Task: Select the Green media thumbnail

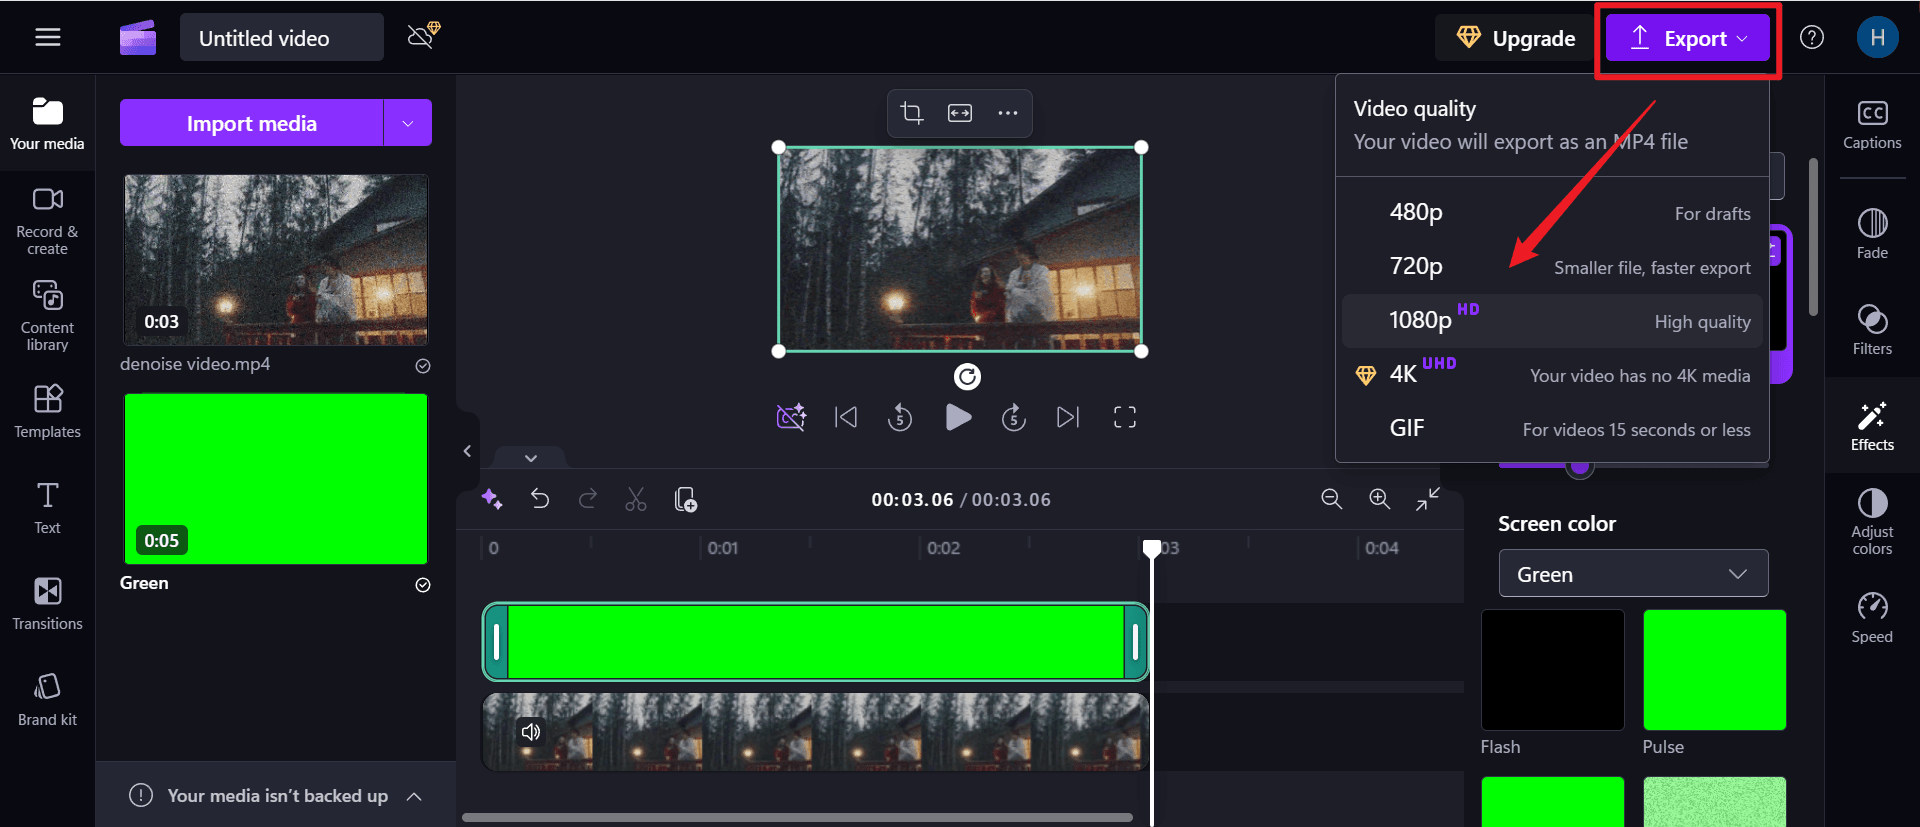Action: point(276,479)
